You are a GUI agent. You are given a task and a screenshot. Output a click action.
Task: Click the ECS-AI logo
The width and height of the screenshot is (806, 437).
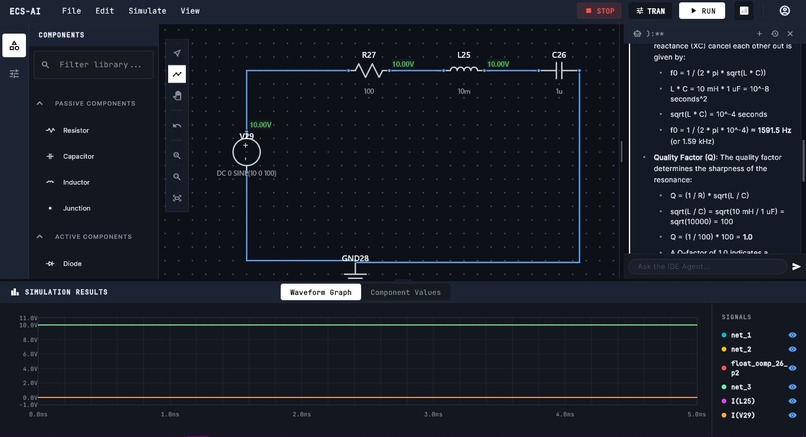(x=25, y=11)
